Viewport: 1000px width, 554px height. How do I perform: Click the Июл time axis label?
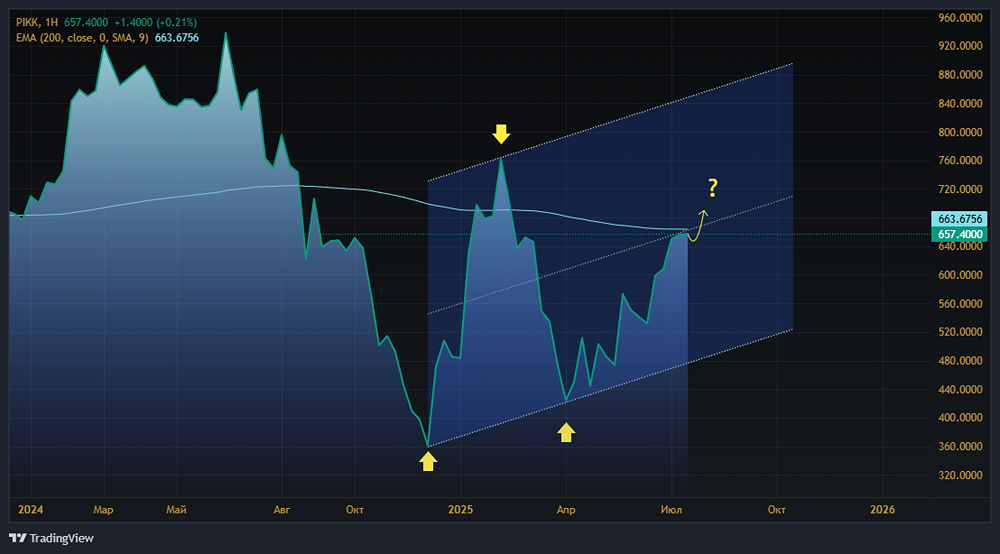click(x=671, y=509)
